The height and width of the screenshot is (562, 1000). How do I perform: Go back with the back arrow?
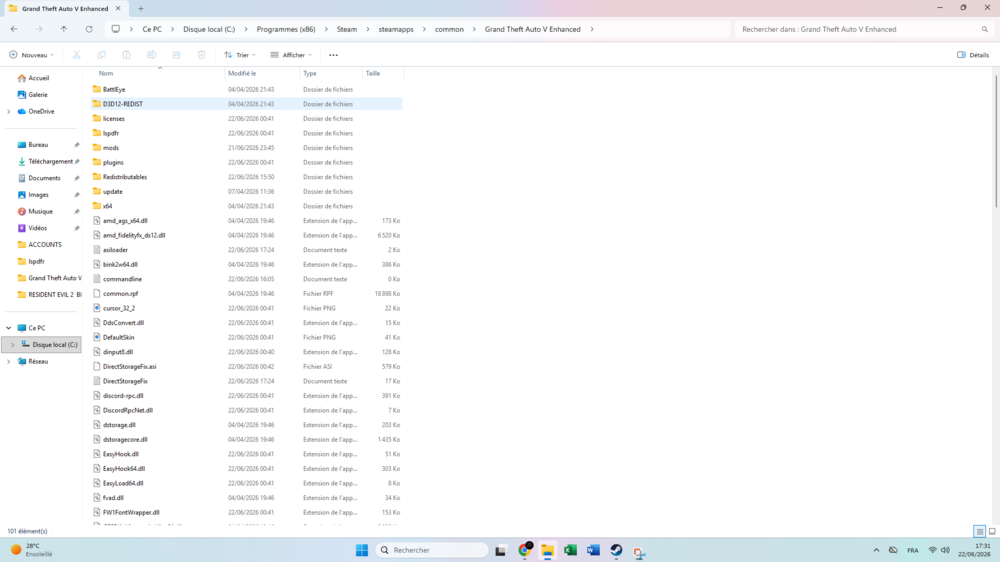click(x=14, y=29)
